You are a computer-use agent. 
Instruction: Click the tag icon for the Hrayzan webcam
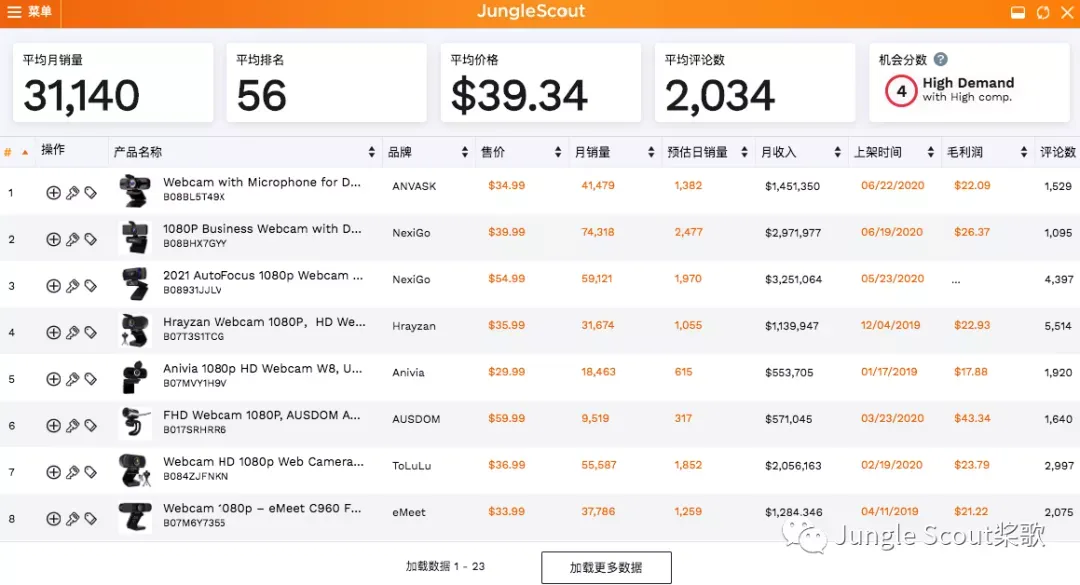coord(90,333)
